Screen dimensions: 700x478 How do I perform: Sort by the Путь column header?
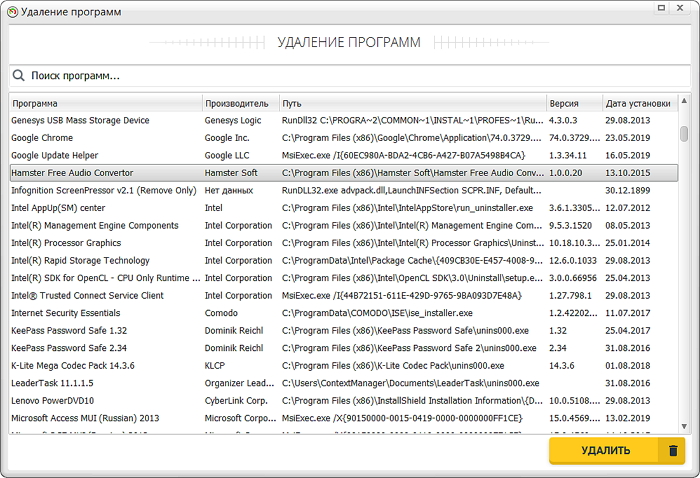[412, 104]
